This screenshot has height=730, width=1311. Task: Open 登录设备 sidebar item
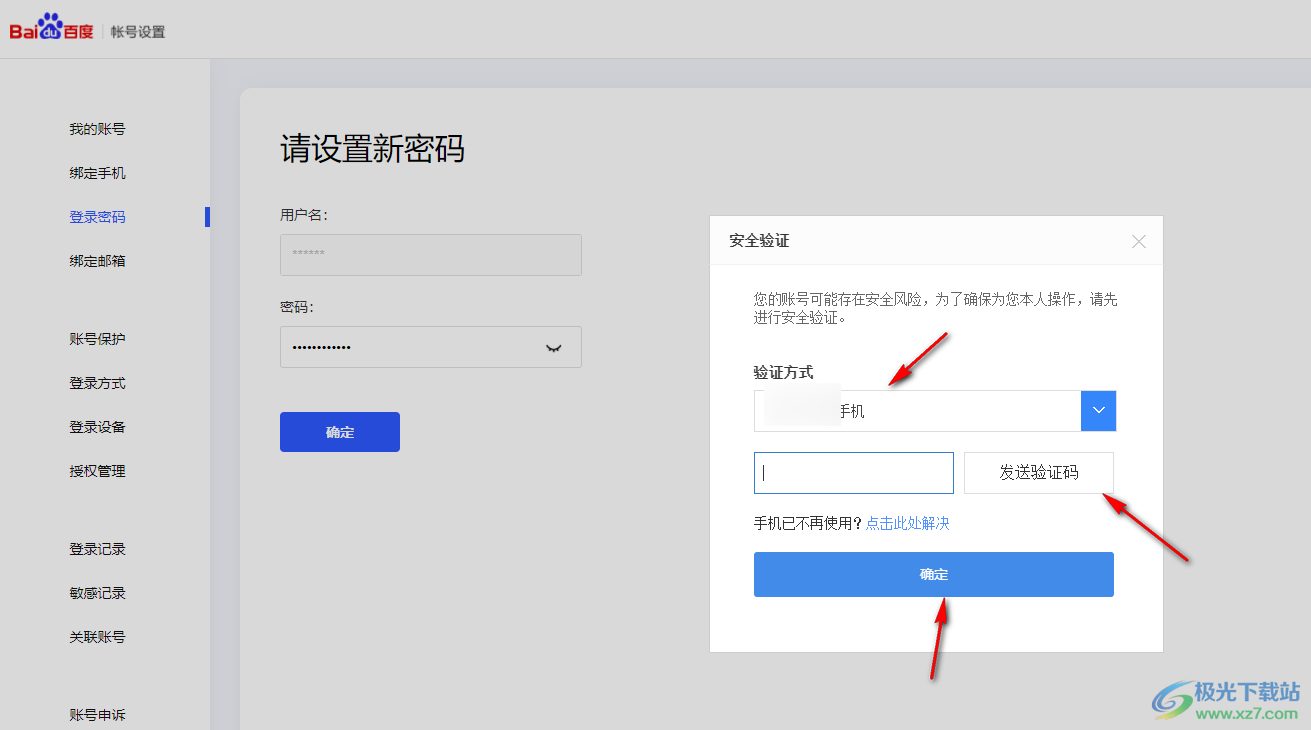(97, 427)
